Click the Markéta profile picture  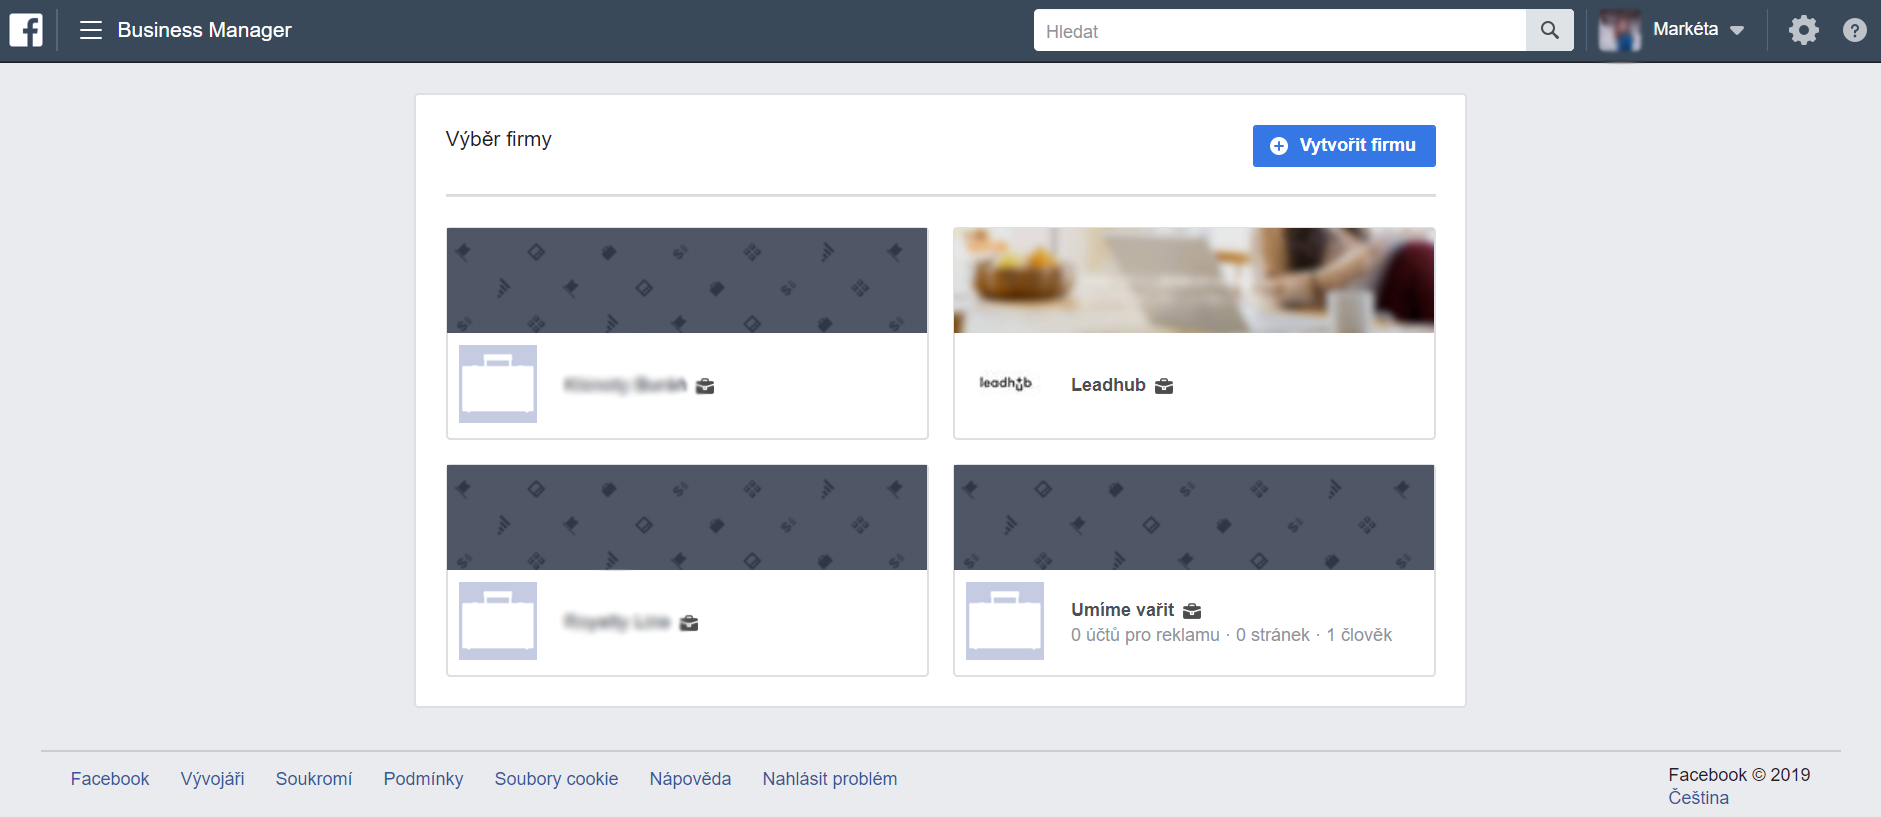(x=1619, y=30)
